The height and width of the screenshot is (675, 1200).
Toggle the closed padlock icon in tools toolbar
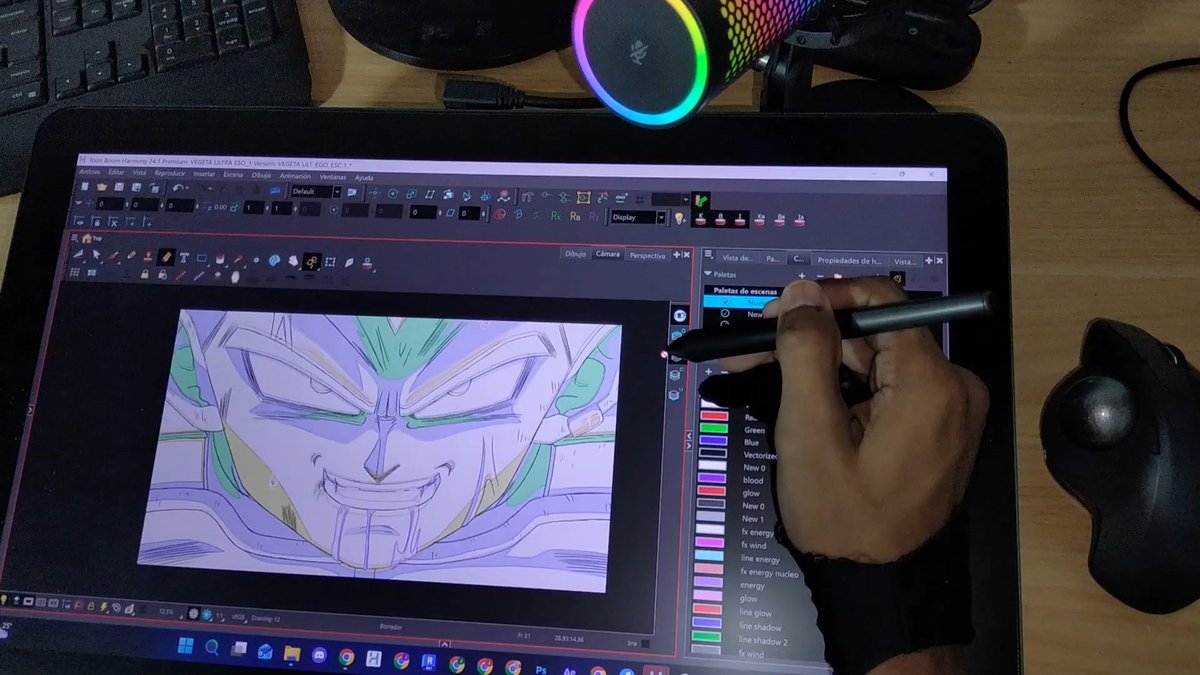coord(145,275)
